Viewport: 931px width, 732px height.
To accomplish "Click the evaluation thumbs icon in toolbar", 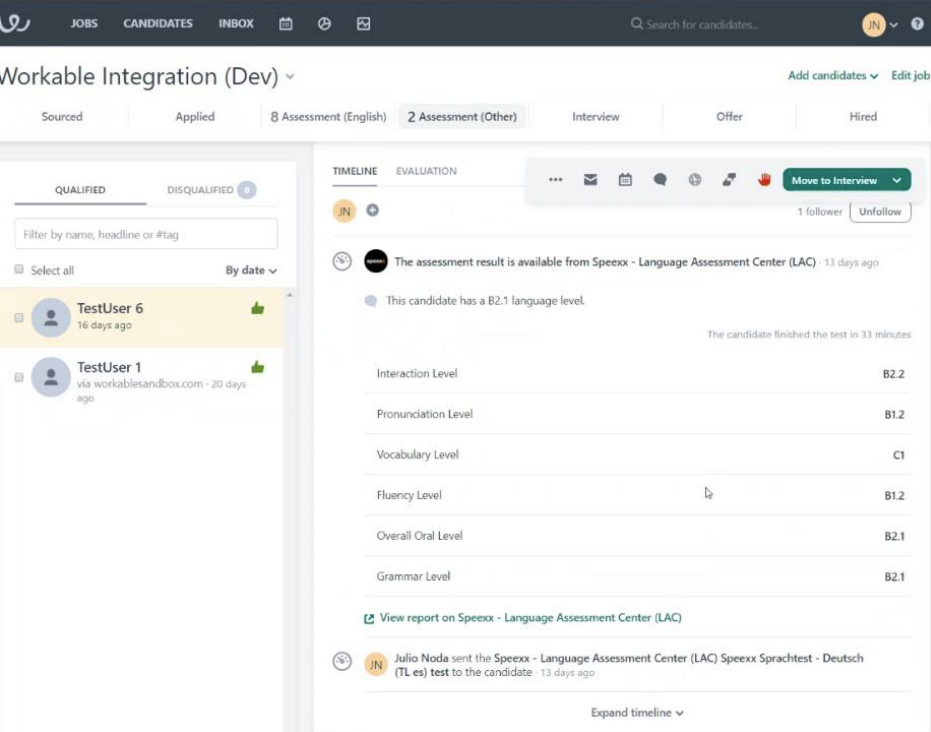I will (729, 179).
